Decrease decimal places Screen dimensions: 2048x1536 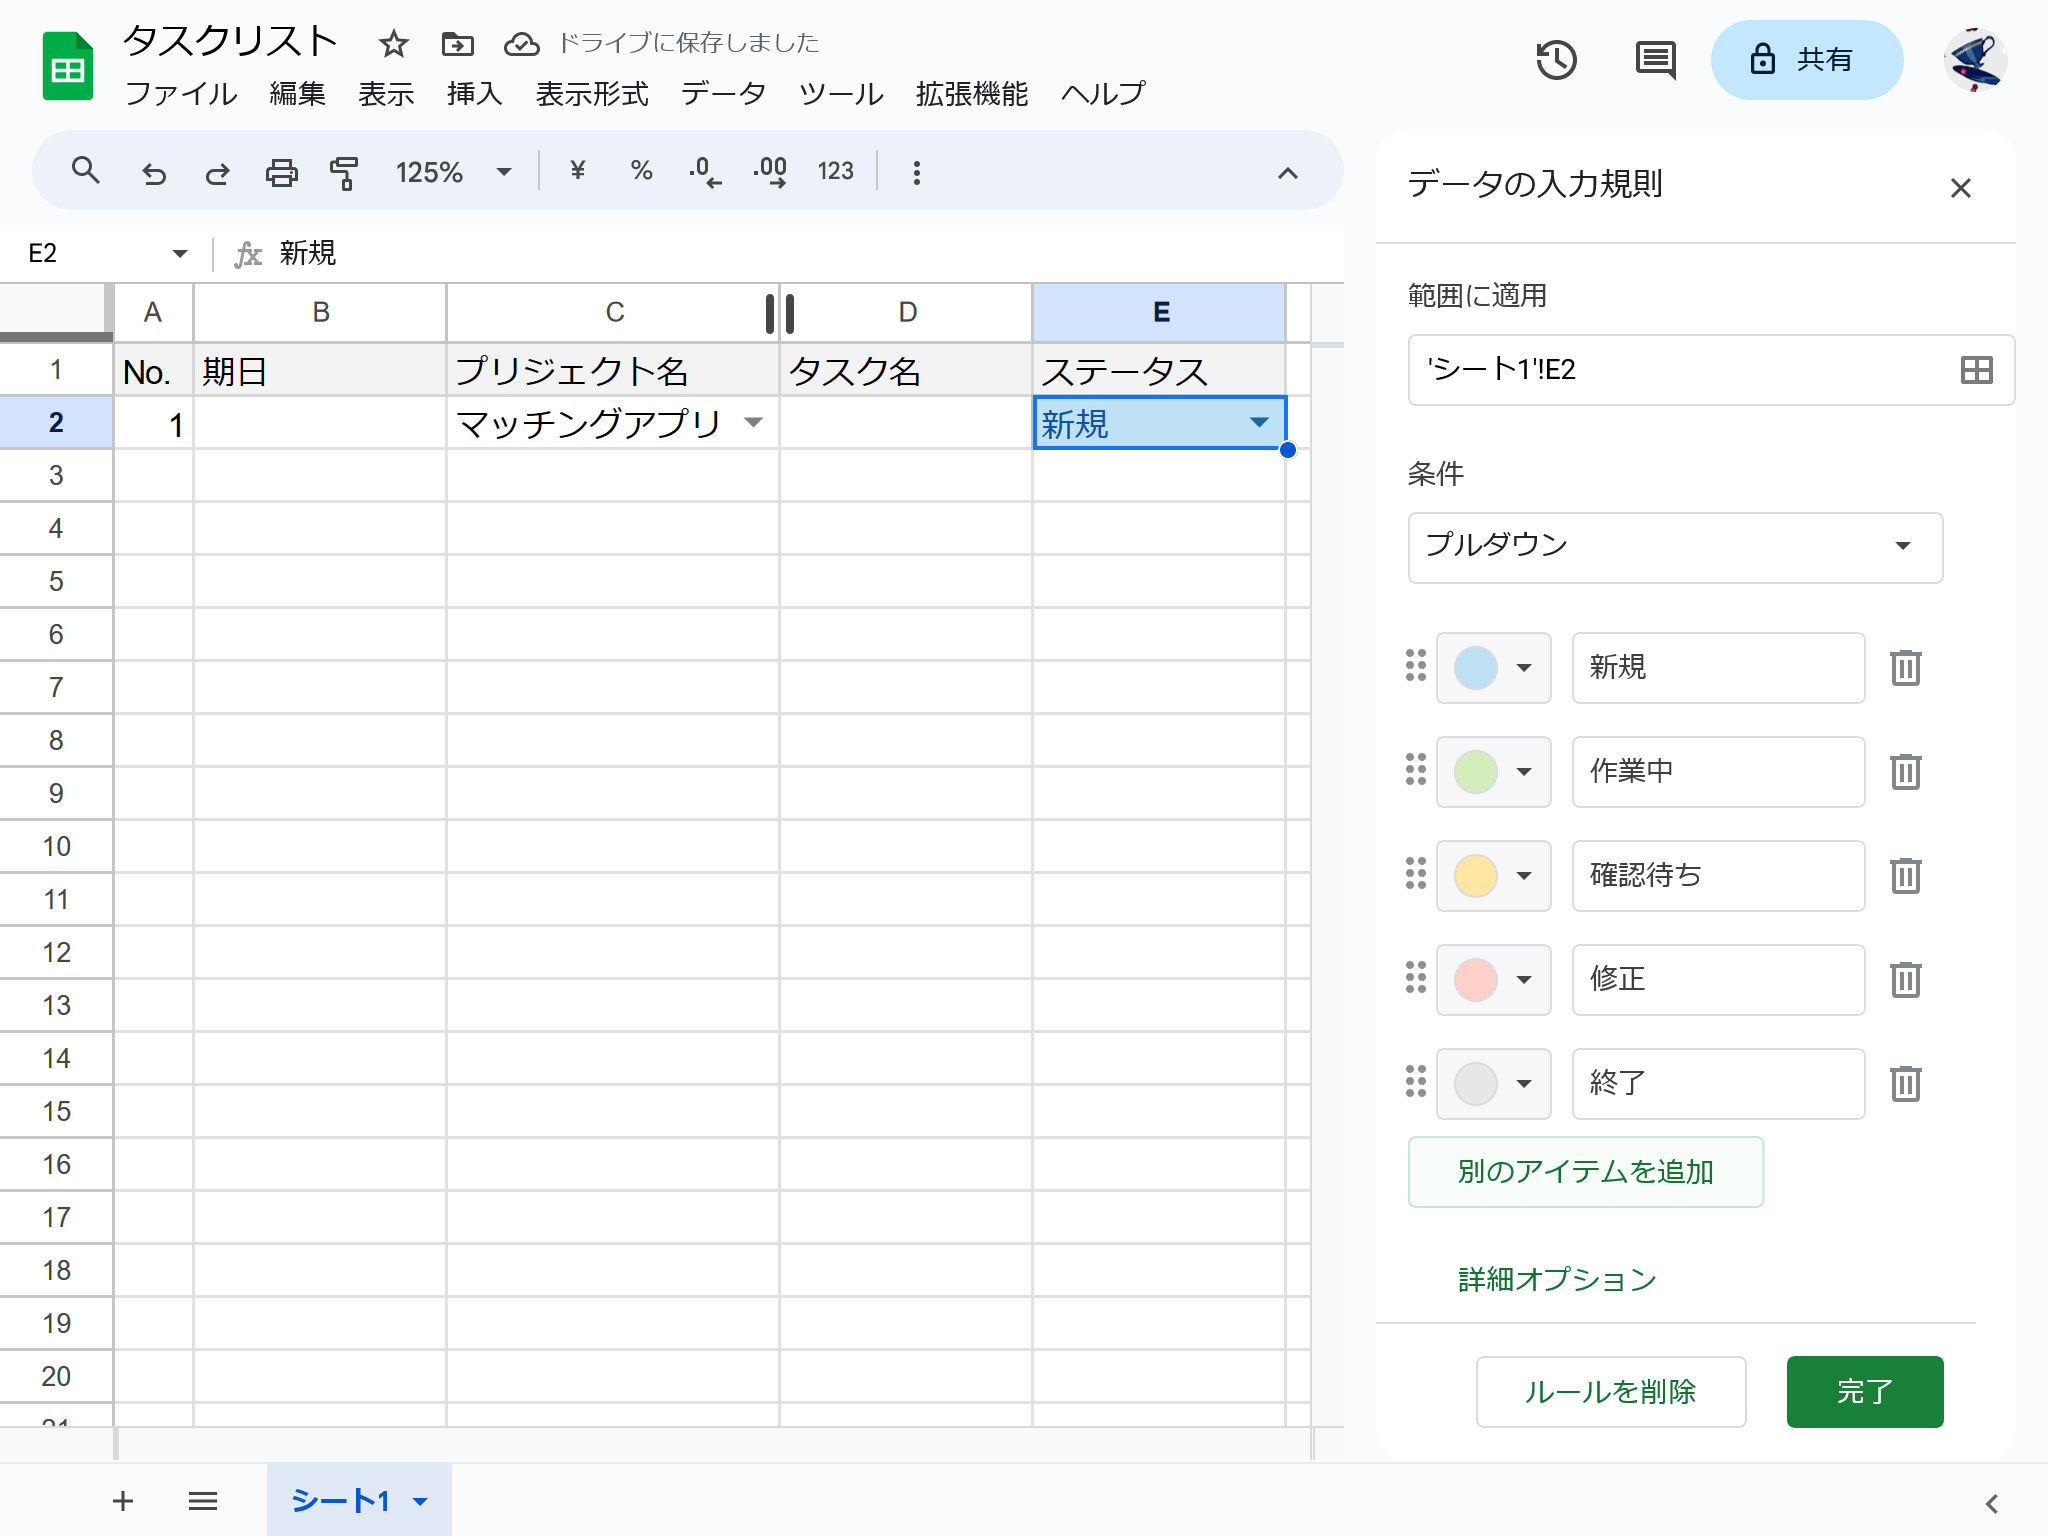[705, 172]
